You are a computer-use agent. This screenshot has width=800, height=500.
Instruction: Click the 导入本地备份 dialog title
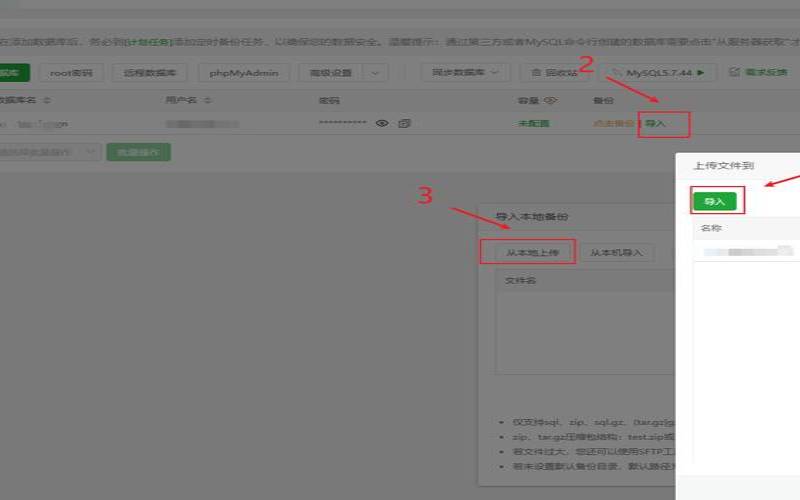[x=532, y=217]
